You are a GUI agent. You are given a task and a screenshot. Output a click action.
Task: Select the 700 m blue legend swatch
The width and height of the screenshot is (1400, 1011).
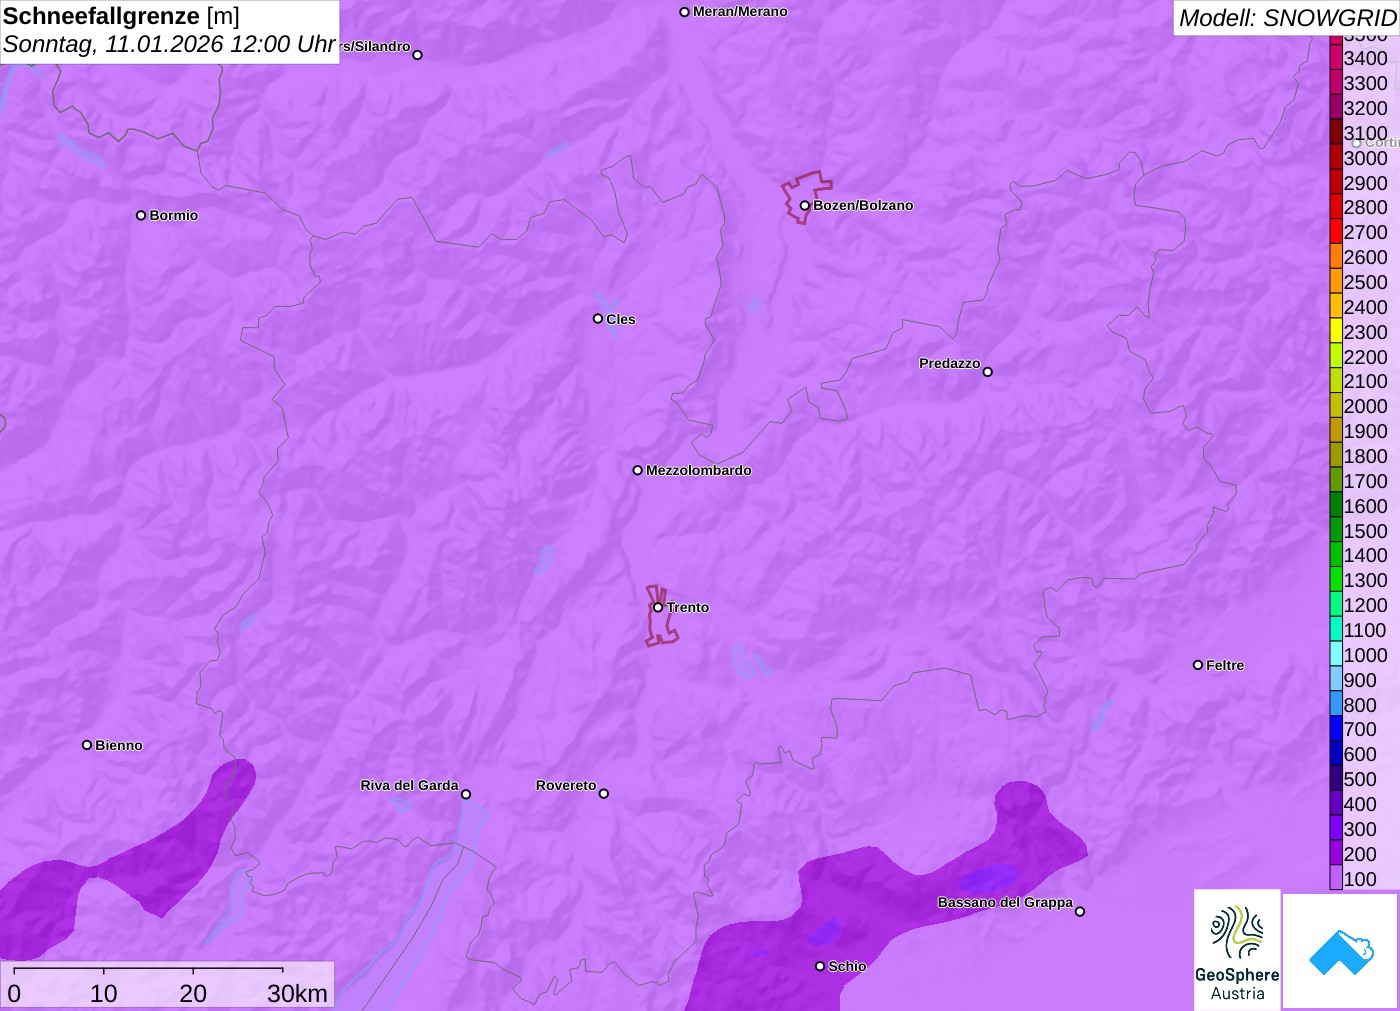point(1336,729)
